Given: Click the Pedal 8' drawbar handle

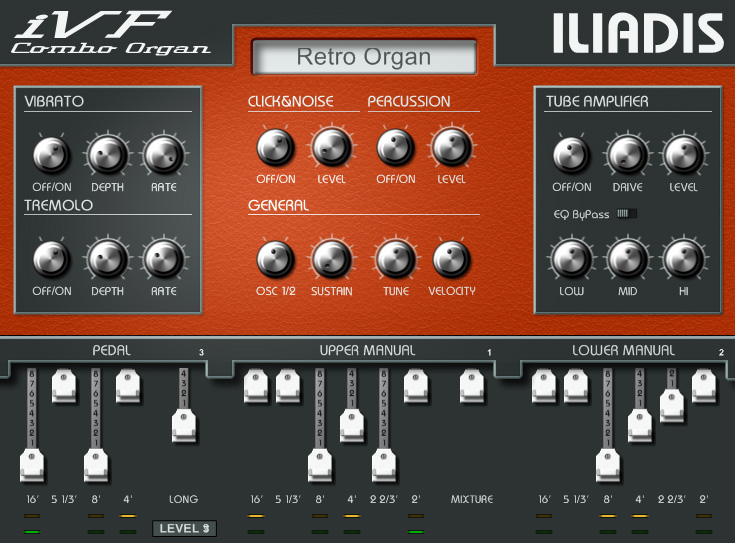Looking at the screenshot, I should tap(96, 466).
